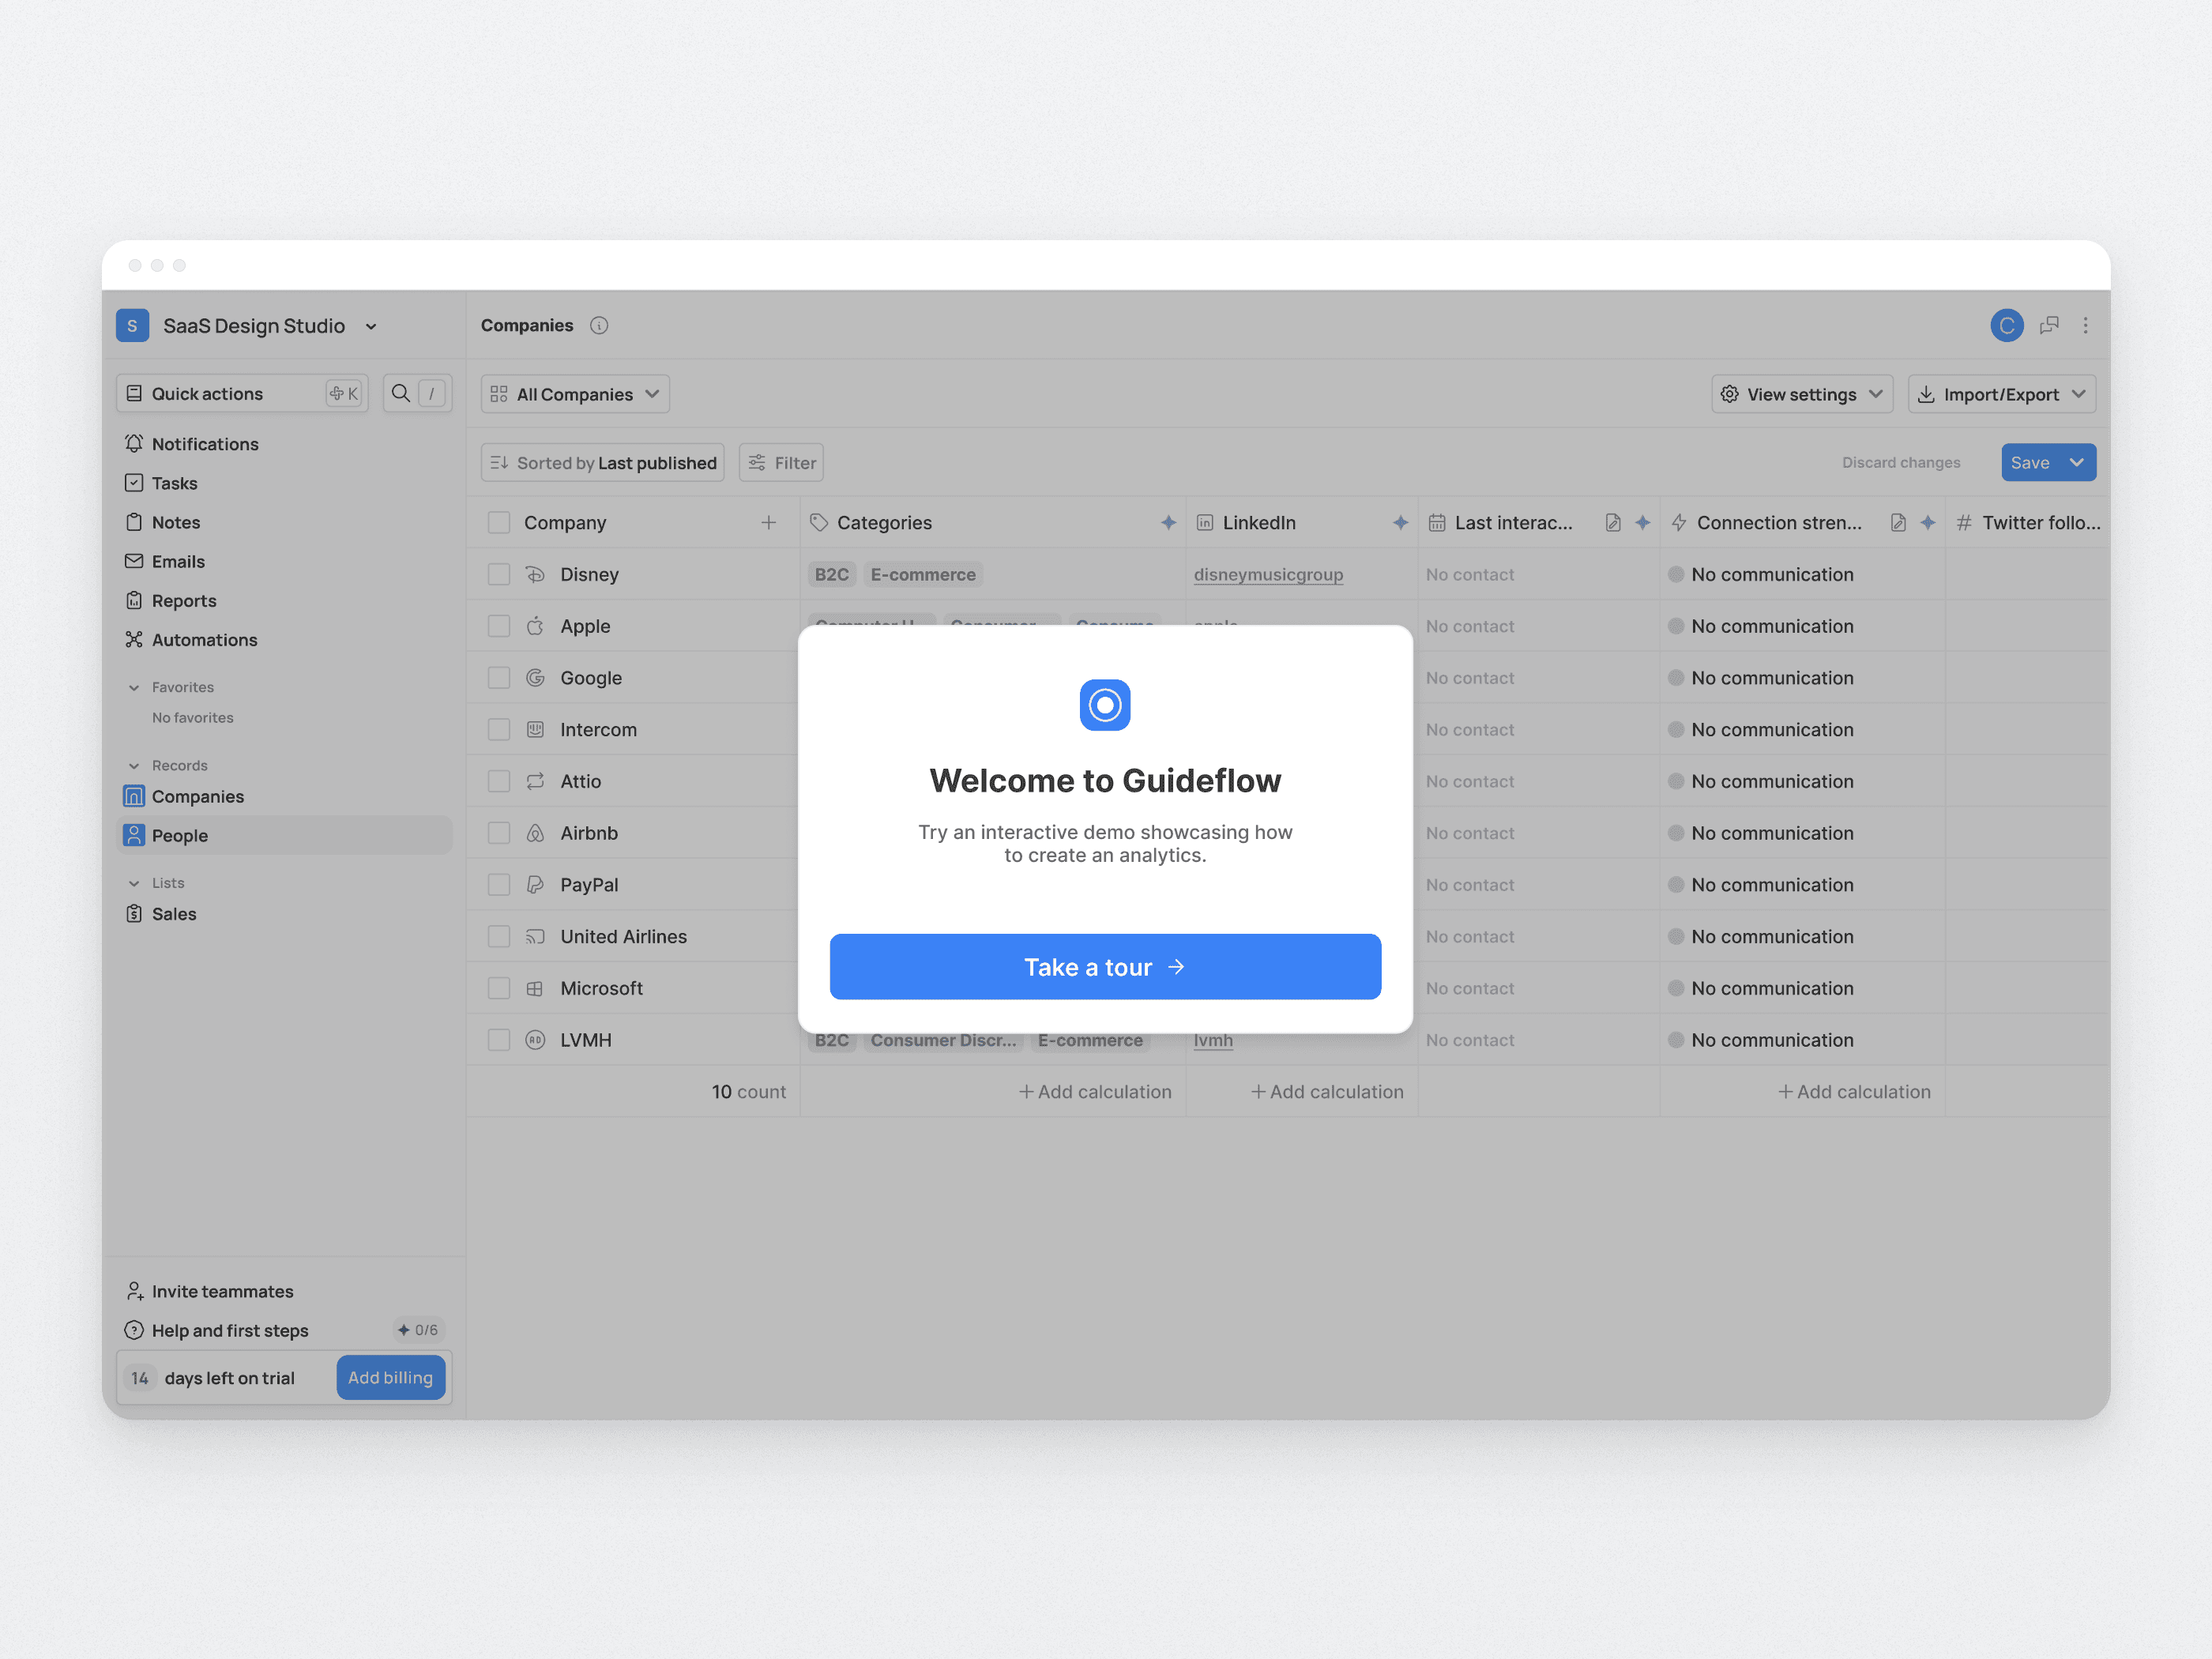
Task: Click the Twitter followers column header
Action: [x=2028, y=523]
